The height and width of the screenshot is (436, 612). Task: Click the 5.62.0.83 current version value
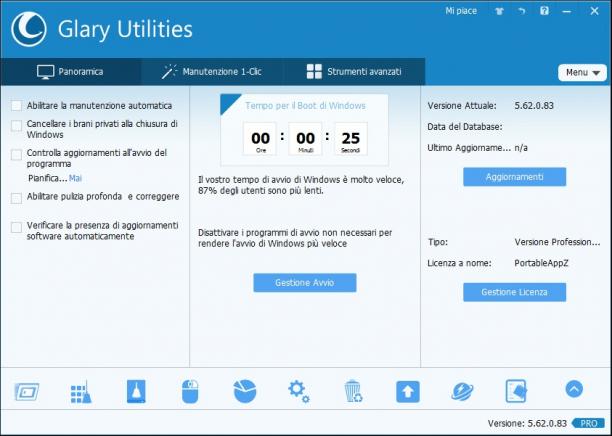(x=534, y=106)
